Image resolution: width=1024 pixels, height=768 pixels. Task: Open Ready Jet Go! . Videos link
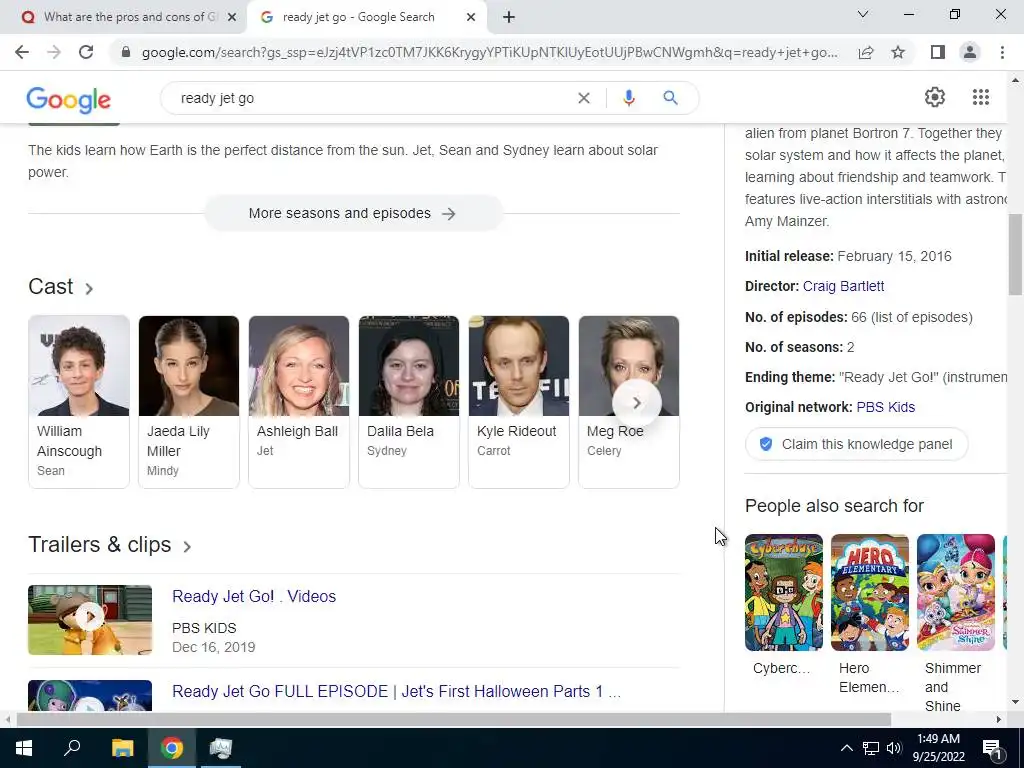click(254, 596)
